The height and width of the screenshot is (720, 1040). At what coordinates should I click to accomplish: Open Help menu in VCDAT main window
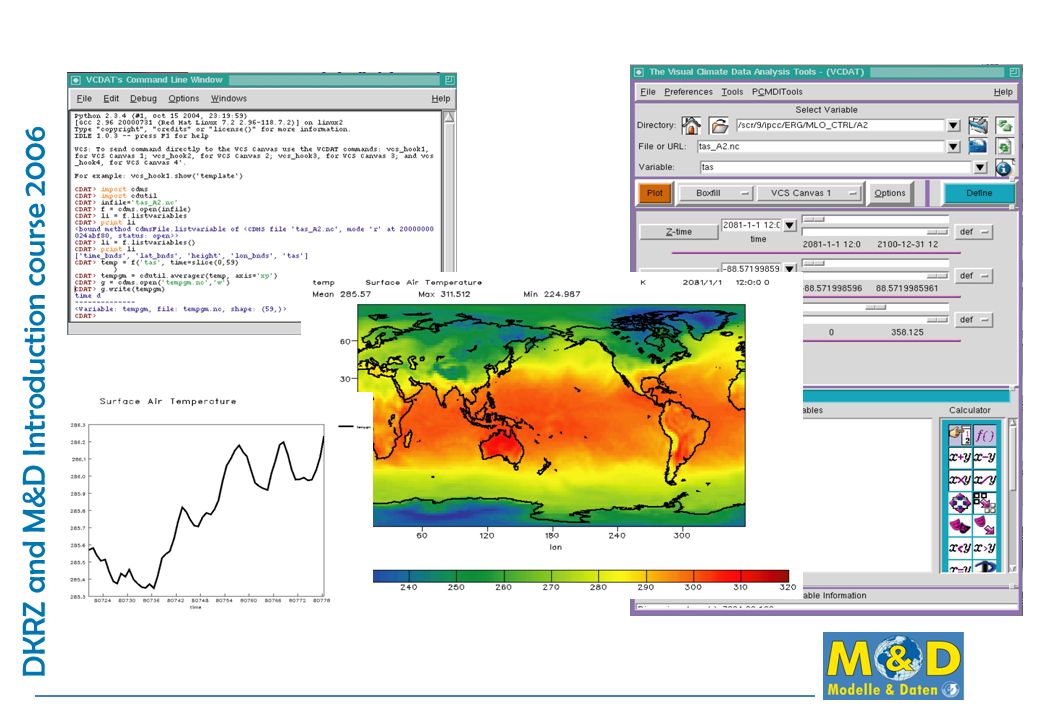click(x=1003, y=91)
